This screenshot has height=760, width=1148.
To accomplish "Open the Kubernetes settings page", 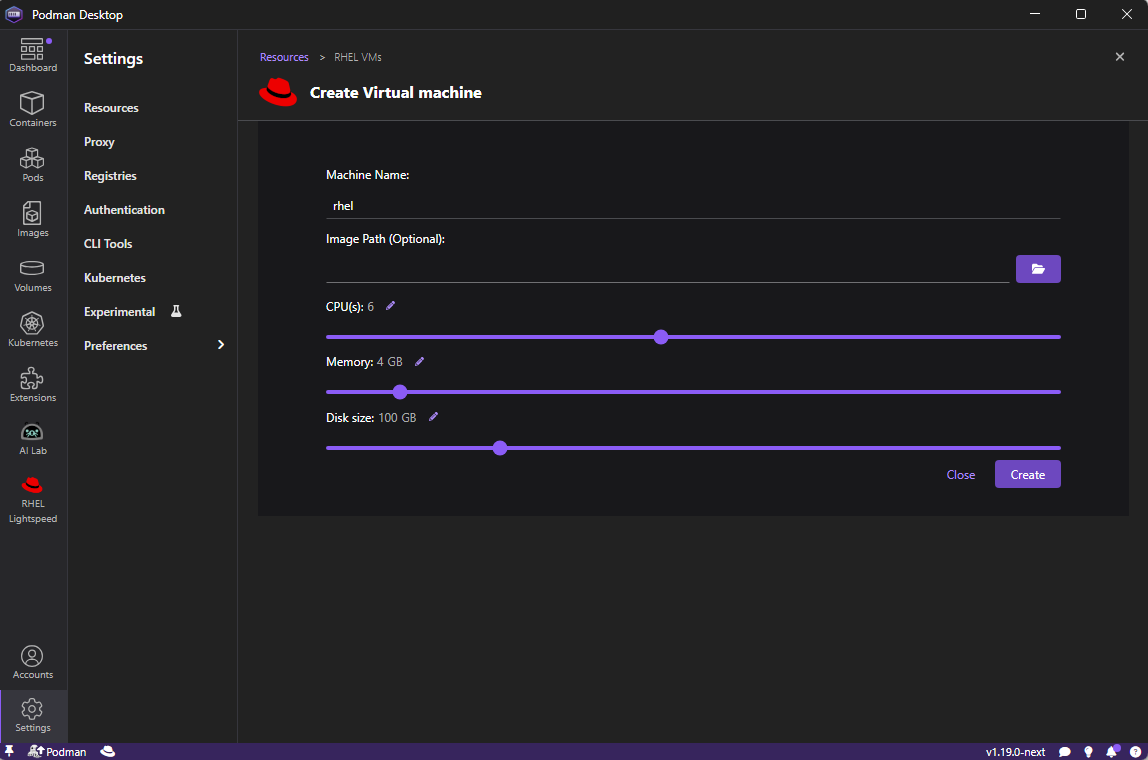I will [114, 278].
